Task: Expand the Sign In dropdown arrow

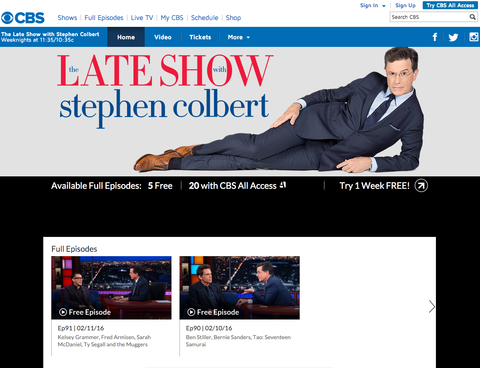Action: tap(384, 6)
